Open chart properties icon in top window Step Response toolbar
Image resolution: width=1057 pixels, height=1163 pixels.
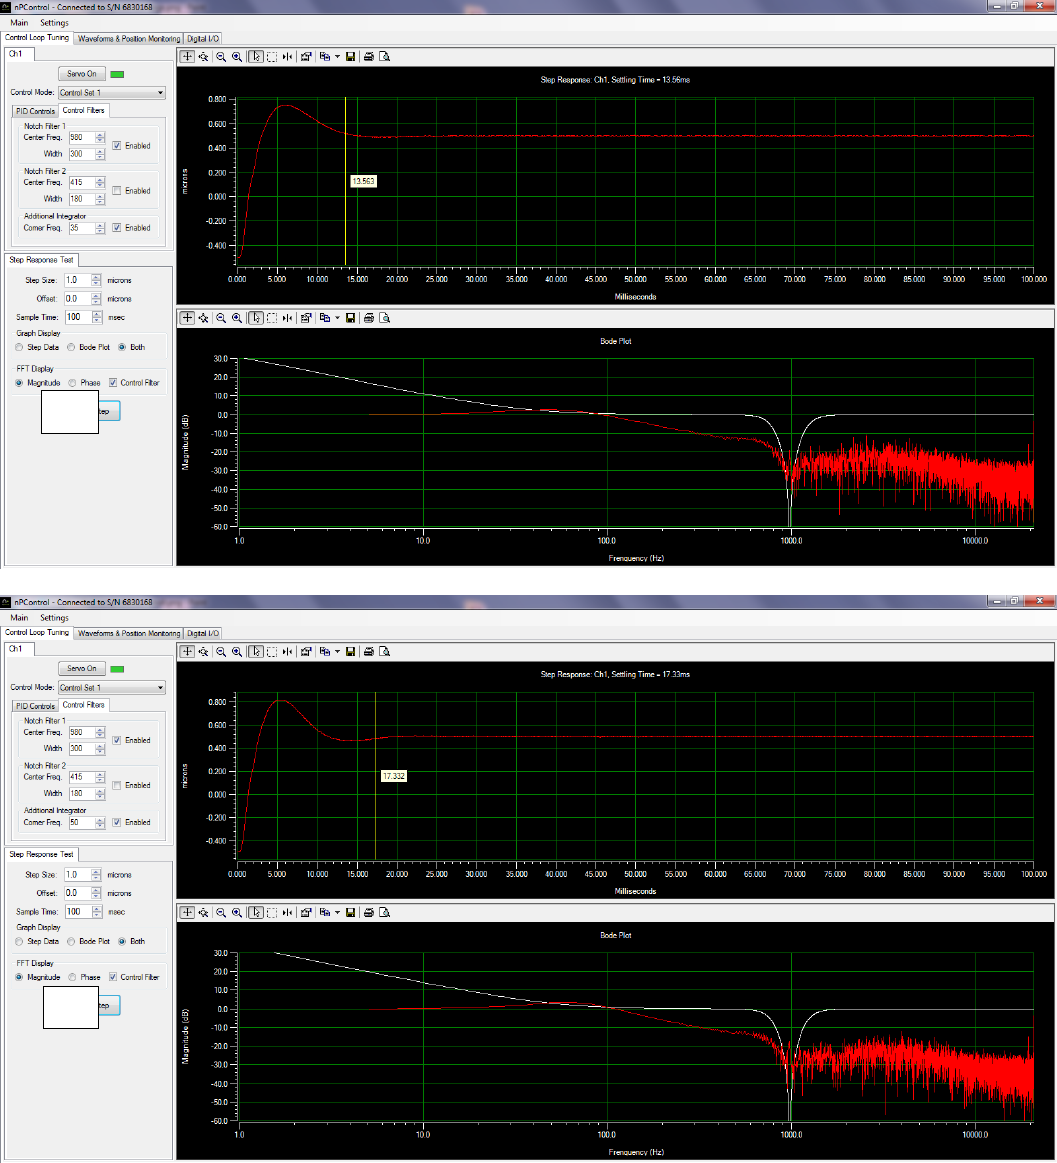click(x=306, y=56)
